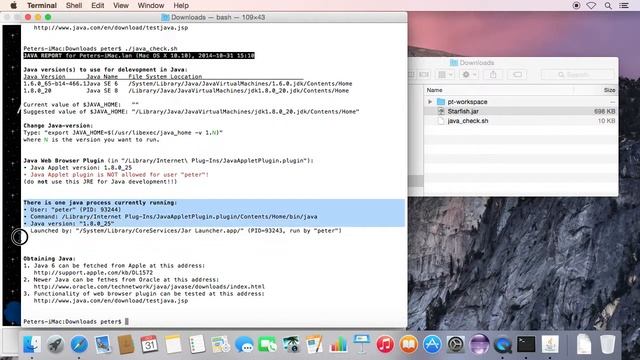Sort Finder list by Size column
The image size is (640, 360).
(596, 90)
